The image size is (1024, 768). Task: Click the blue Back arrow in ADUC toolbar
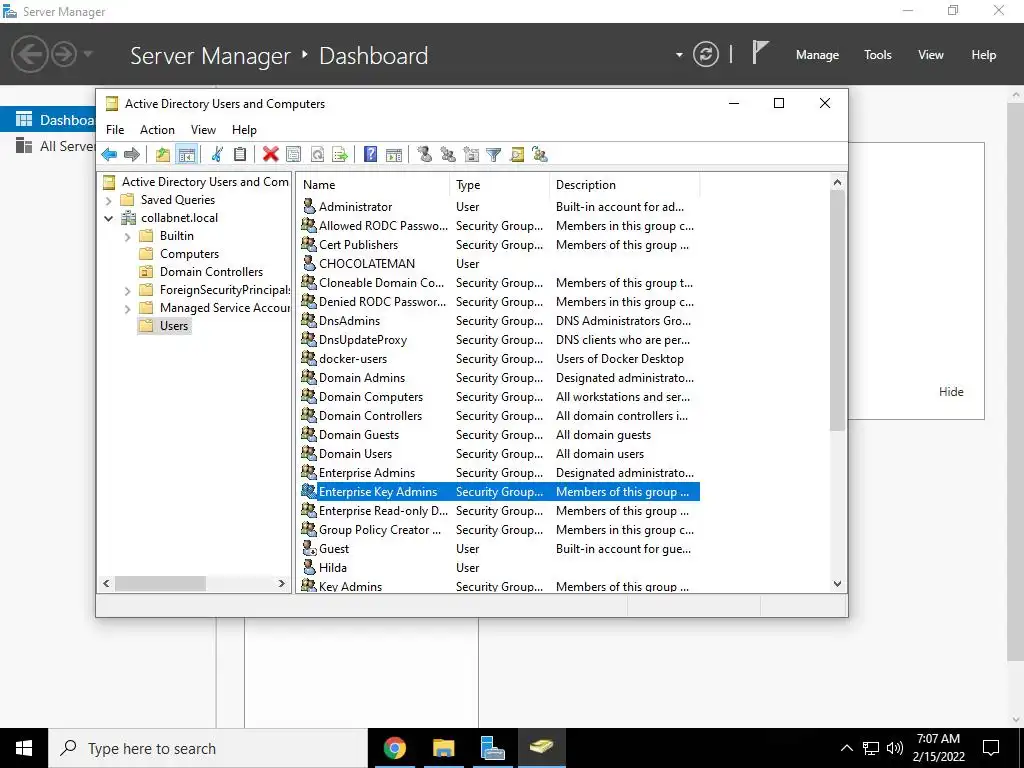(x=109, y=155)
